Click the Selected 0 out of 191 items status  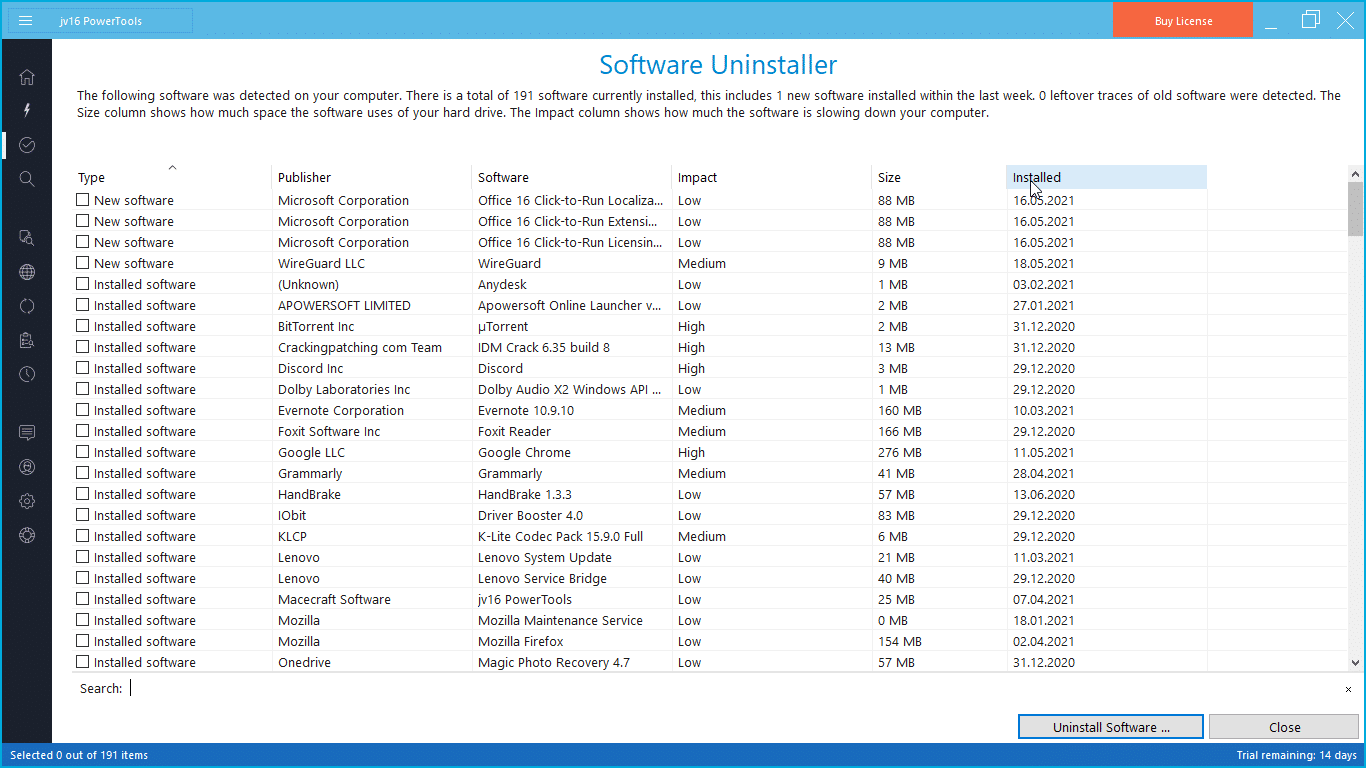tap(79, 755)
